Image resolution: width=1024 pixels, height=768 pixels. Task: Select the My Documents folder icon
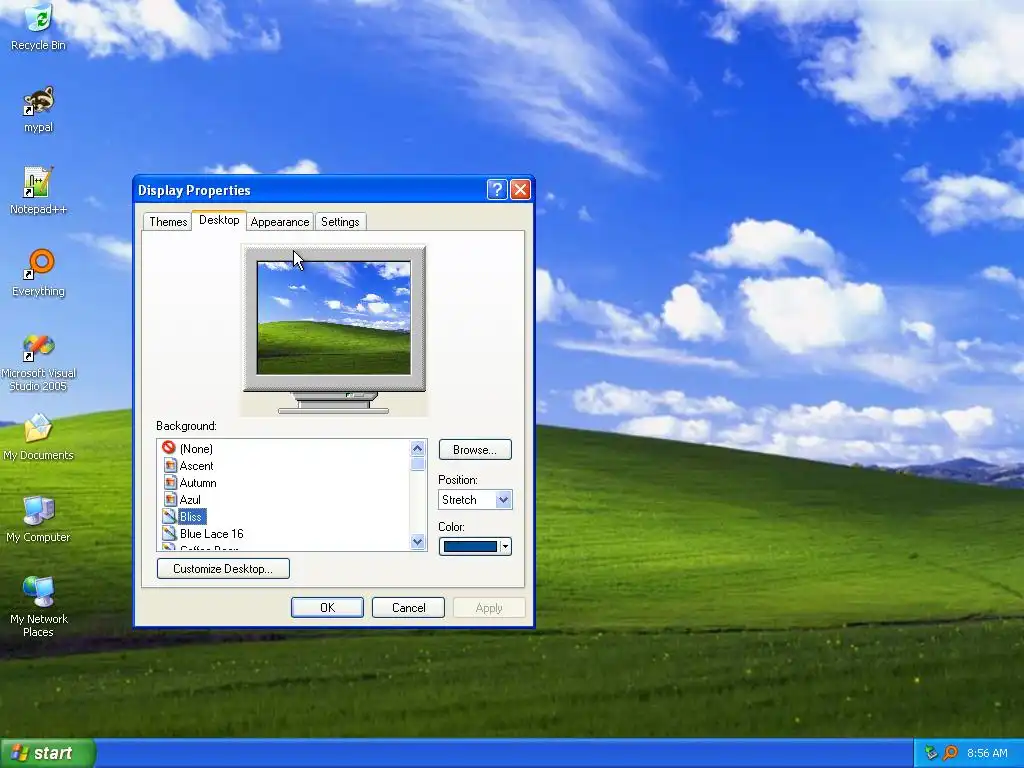39,437
